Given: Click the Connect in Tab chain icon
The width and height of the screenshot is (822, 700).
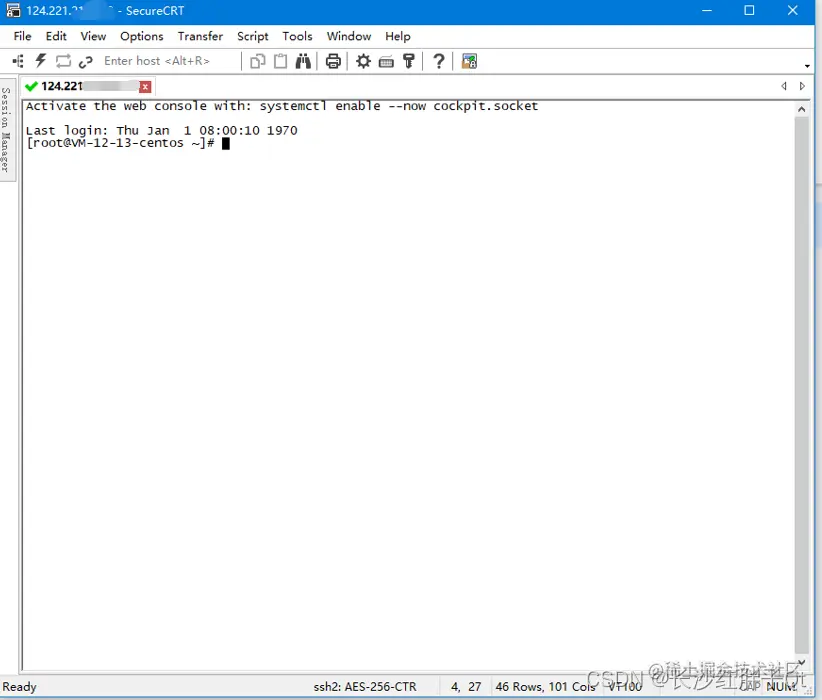Looking at the screenshot, I should 85,62.
